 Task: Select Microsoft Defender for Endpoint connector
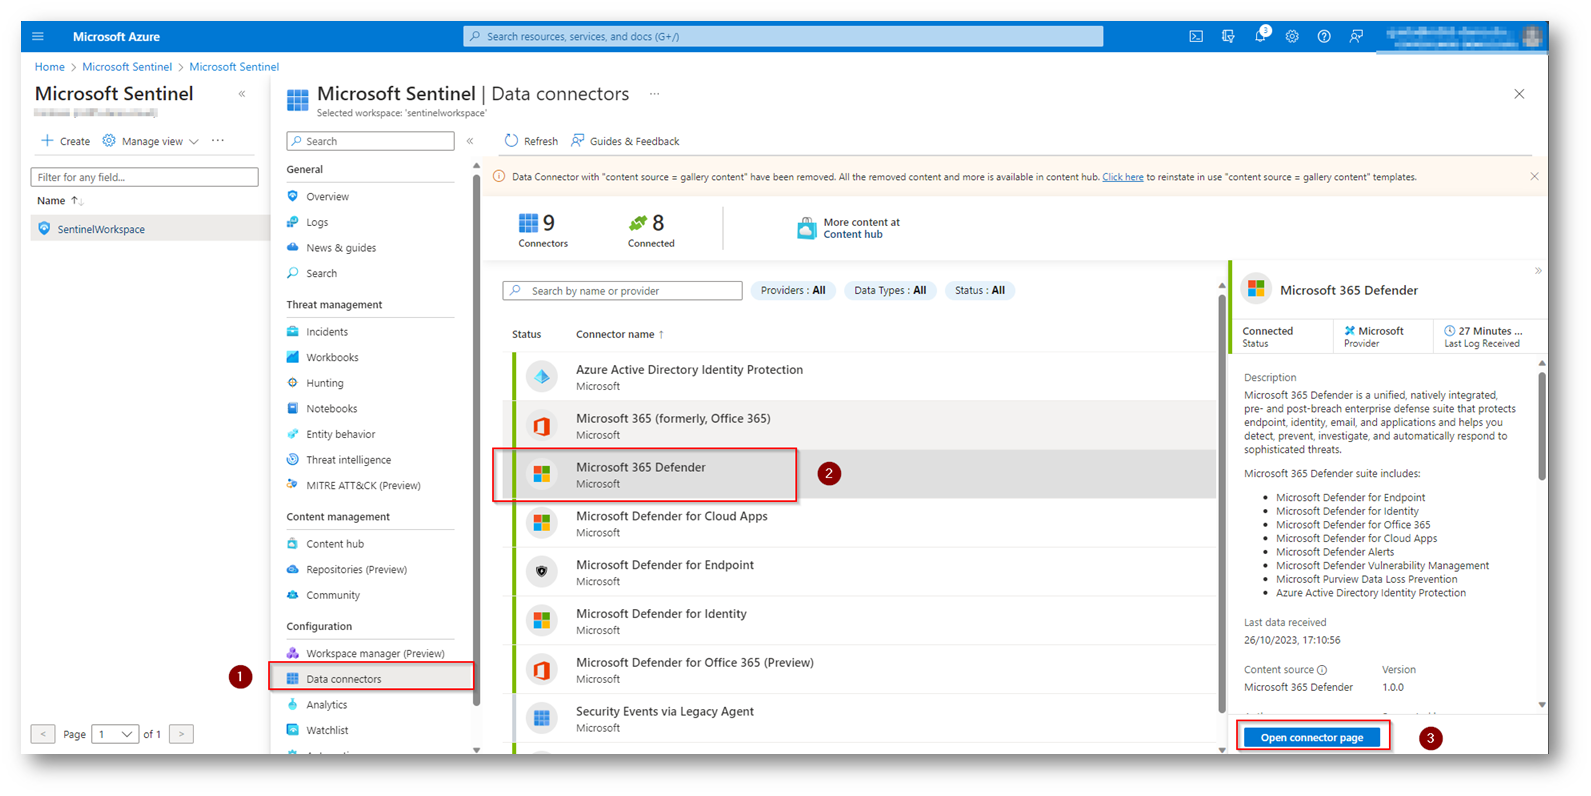pos(864,573)
